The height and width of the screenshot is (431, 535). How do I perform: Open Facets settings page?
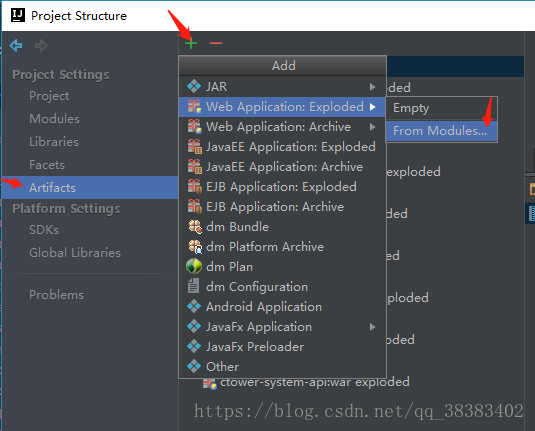pyautogui.click(x=47, y=165)
